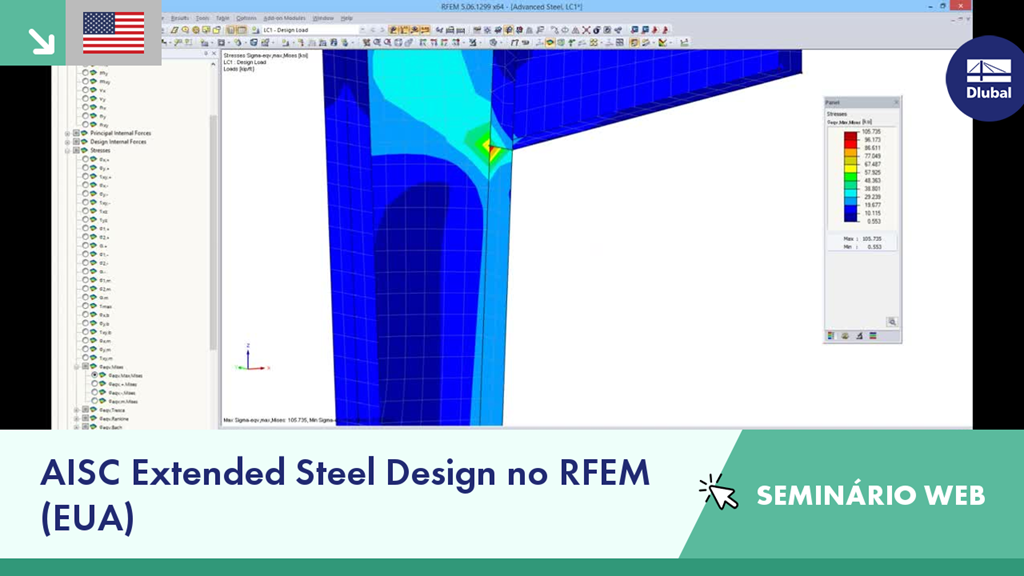Toggle the σeqv,Mises group checkbox
This screenshot has height=576, width=1024.
[85, 367]
